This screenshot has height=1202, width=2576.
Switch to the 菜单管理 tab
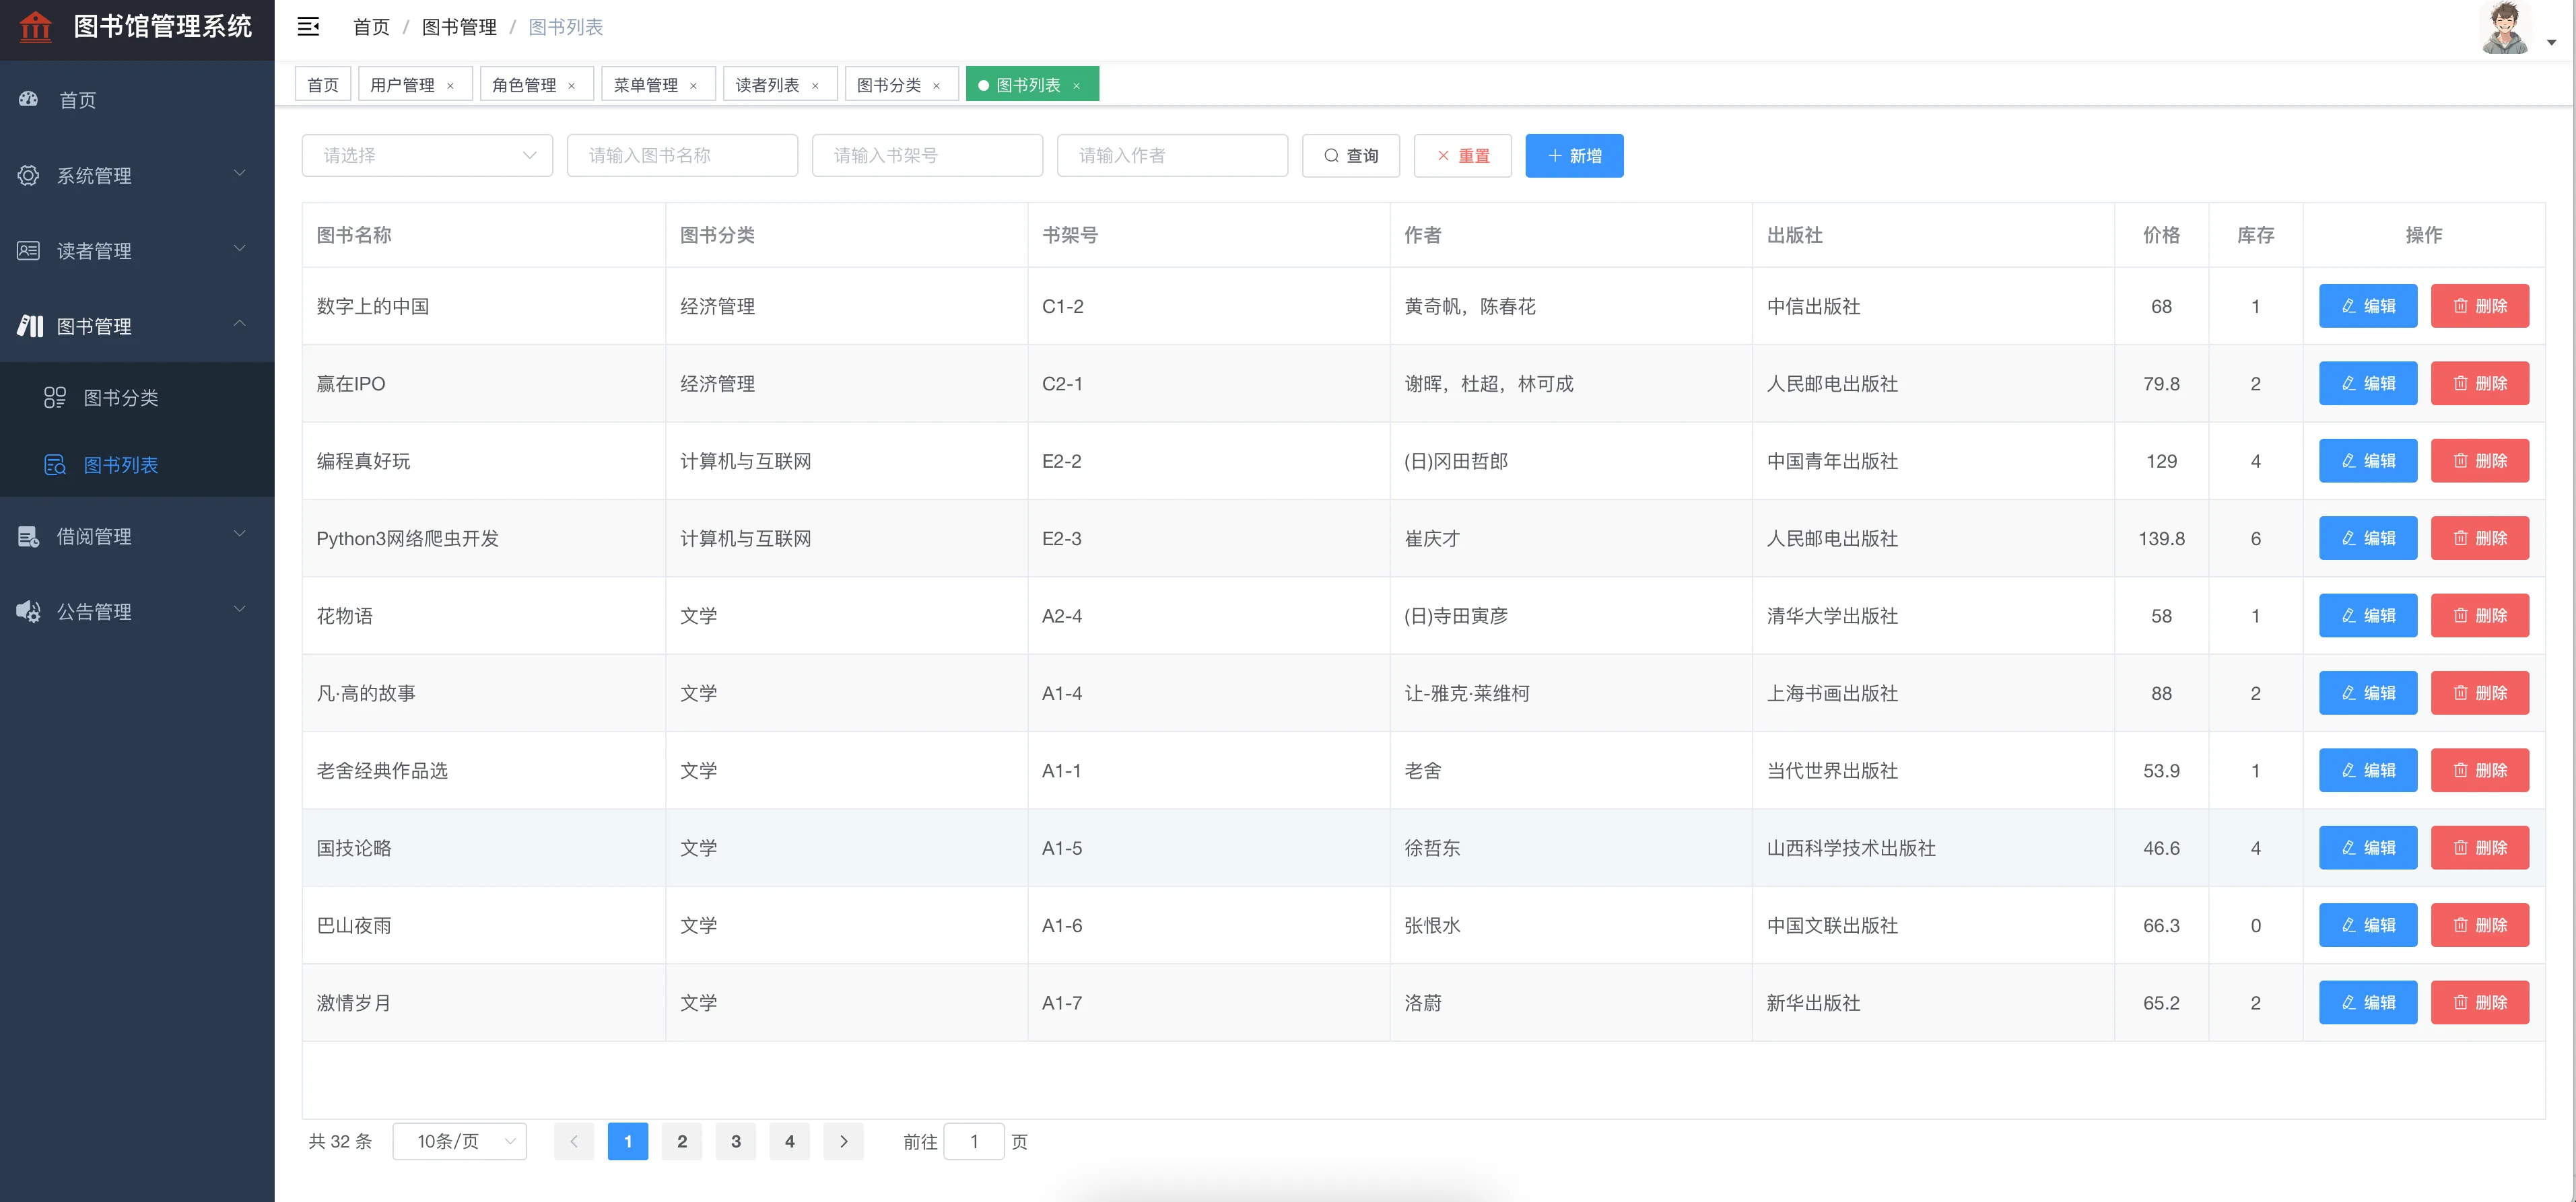point(645,85)
